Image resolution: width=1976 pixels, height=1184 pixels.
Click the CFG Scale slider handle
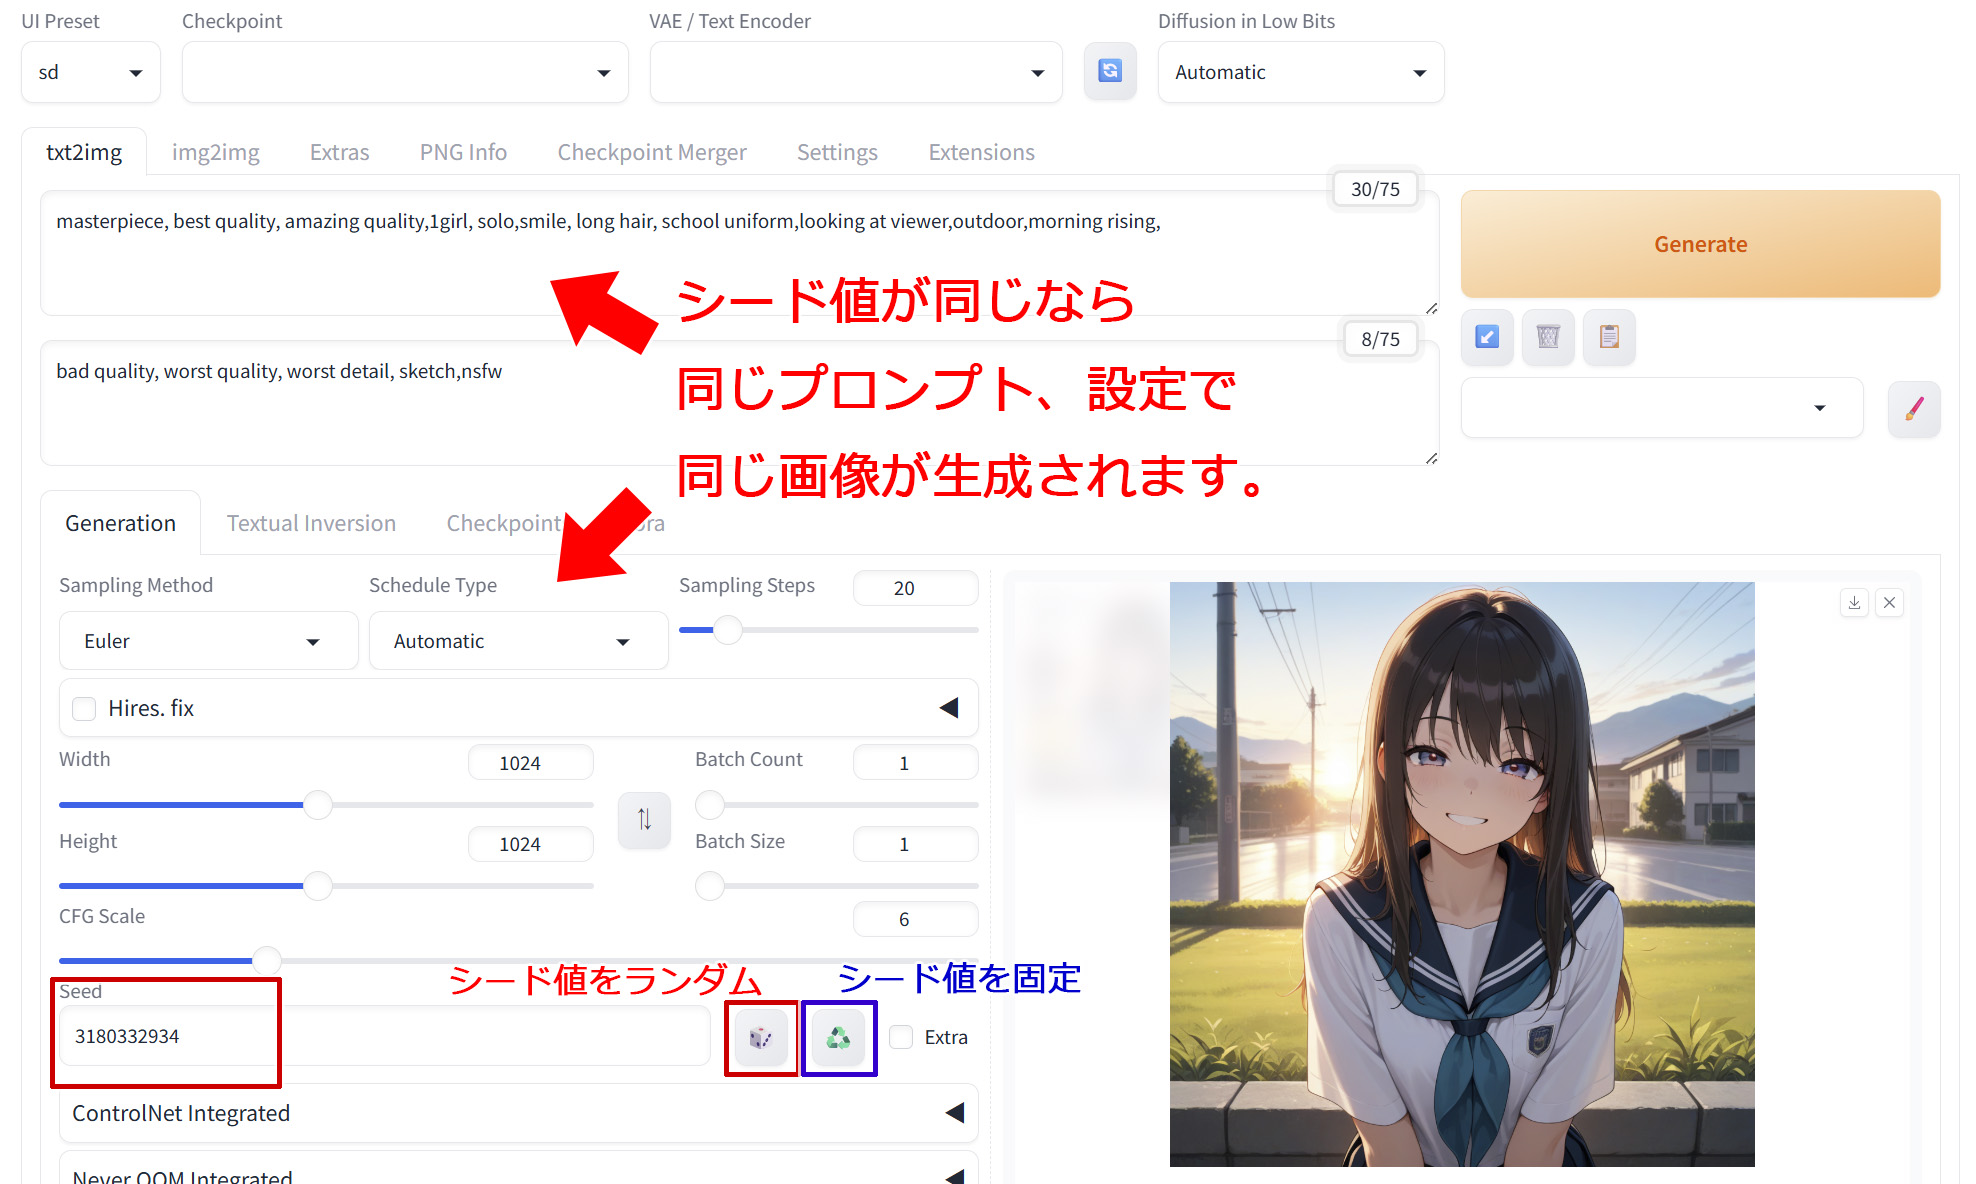click(266, 960)
